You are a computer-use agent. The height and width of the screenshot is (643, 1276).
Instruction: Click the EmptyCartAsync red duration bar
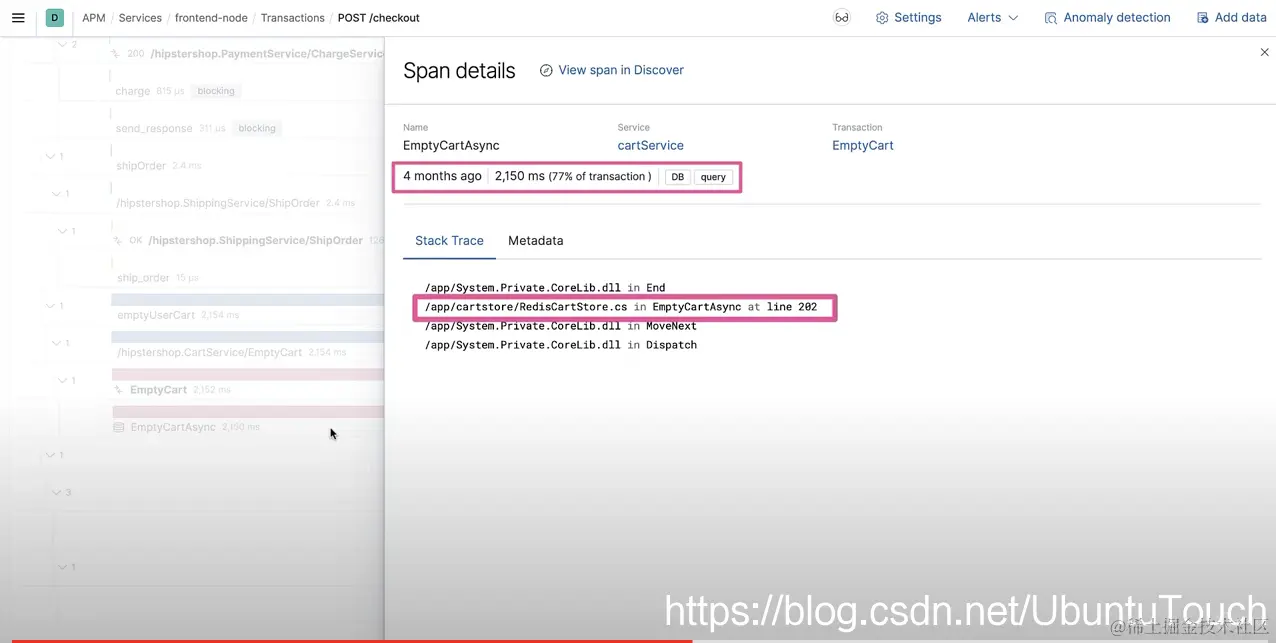pos(248,412)
